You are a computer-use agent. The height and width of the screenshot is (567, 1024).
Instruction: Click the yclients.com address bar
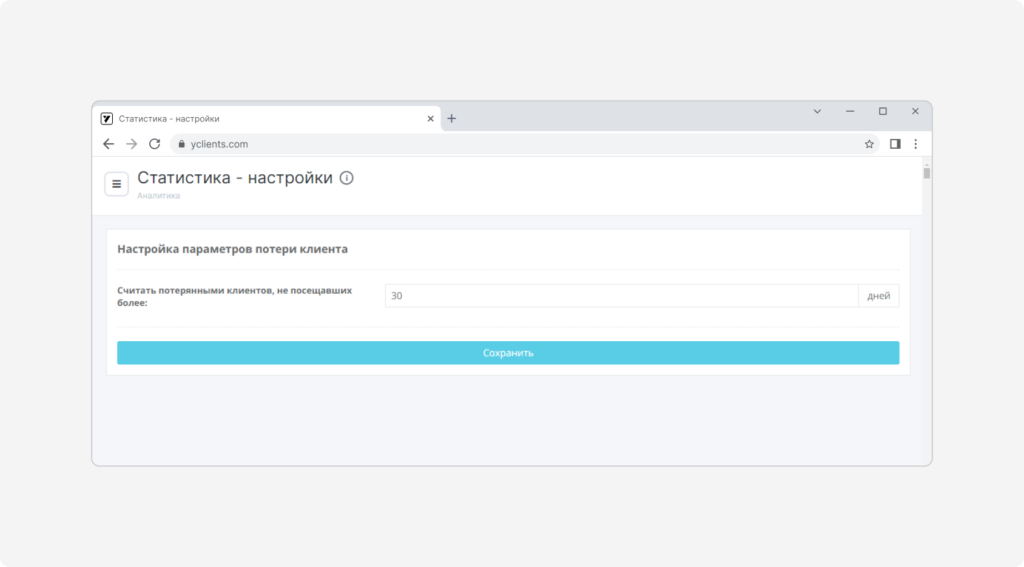pyautogui.click(x=516, y=144)
